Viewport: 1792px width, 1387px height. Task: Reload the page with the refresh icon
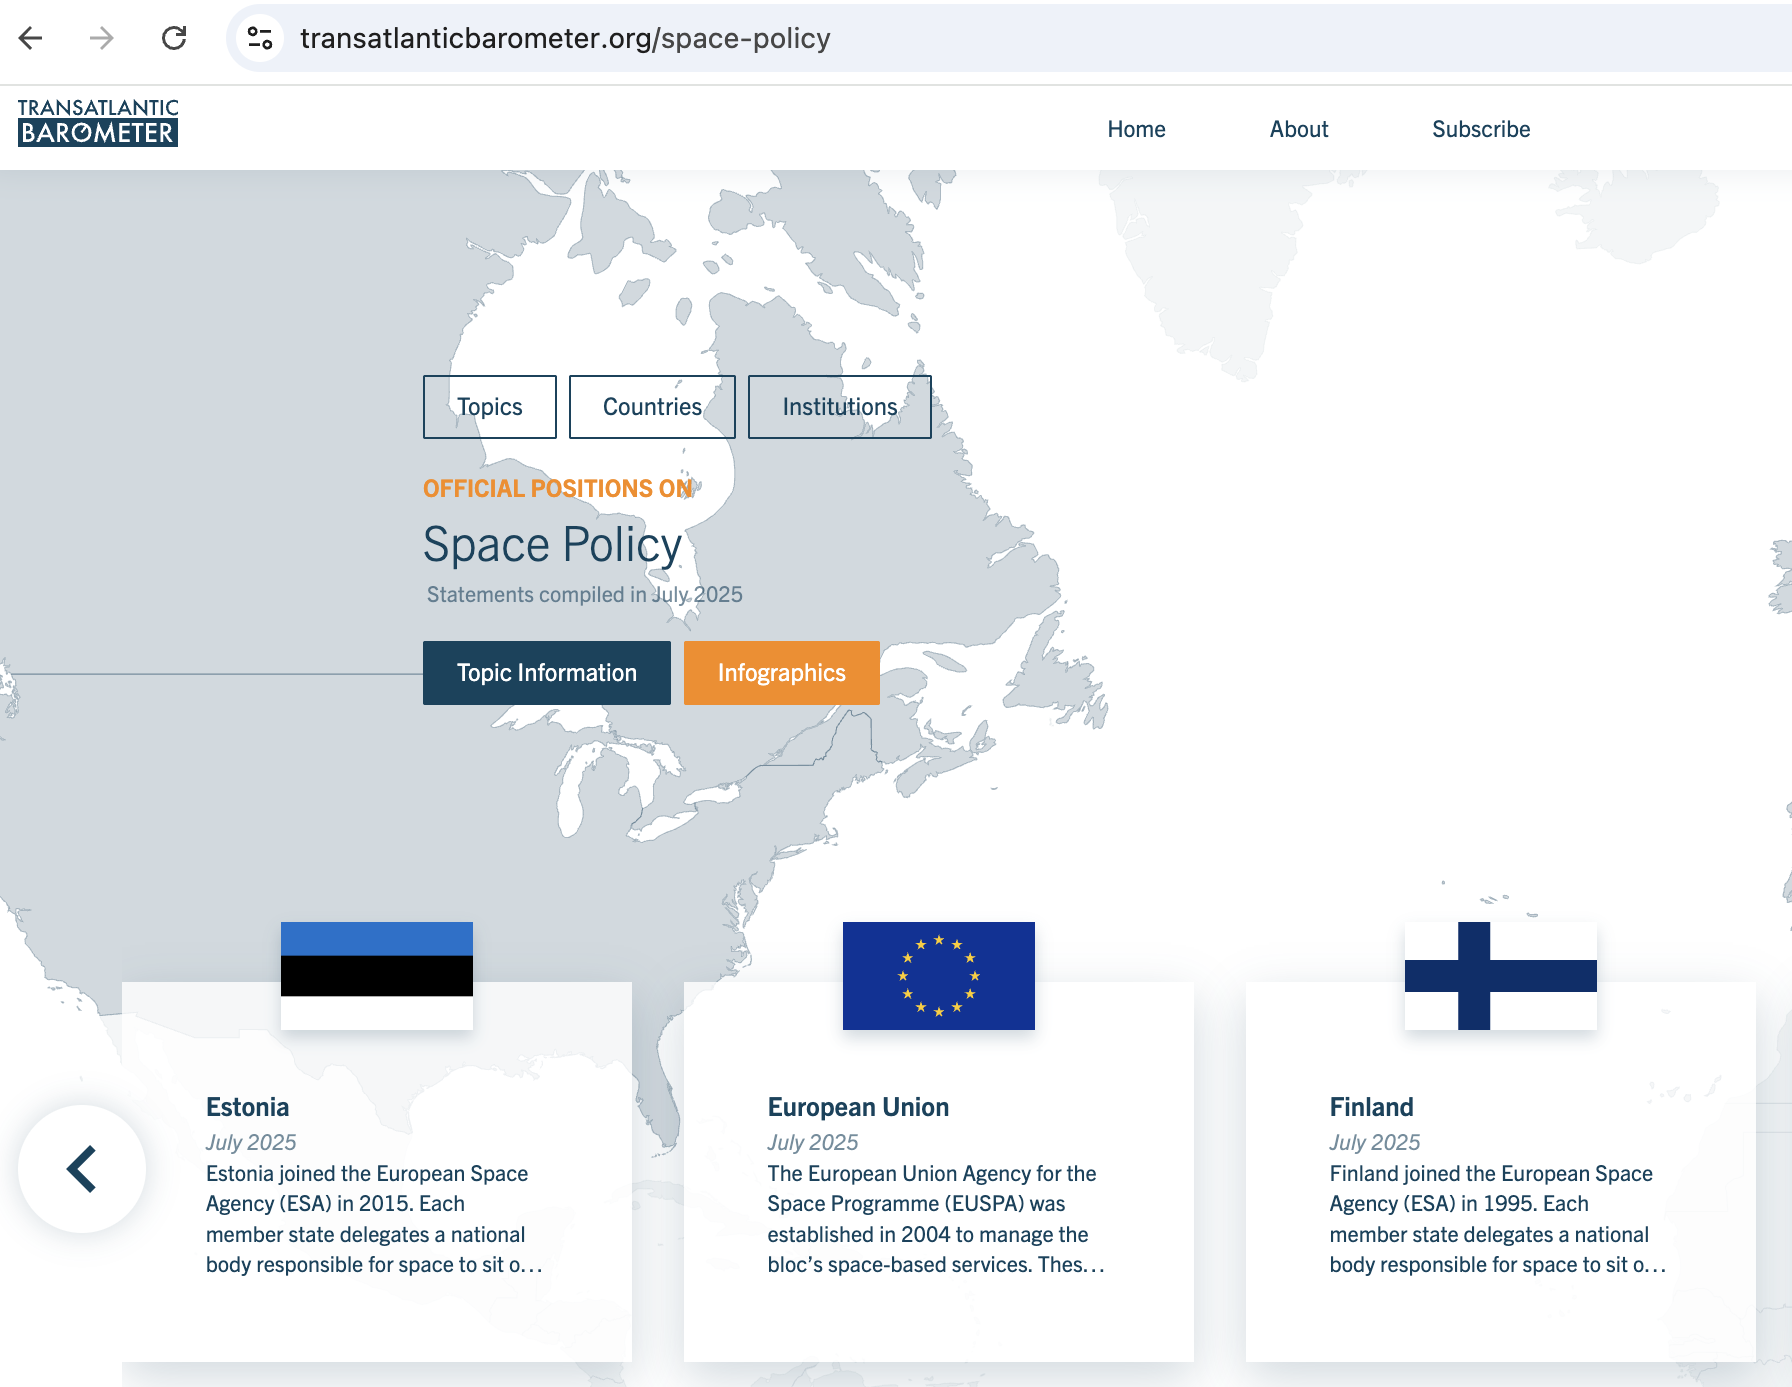click(174, 38)
